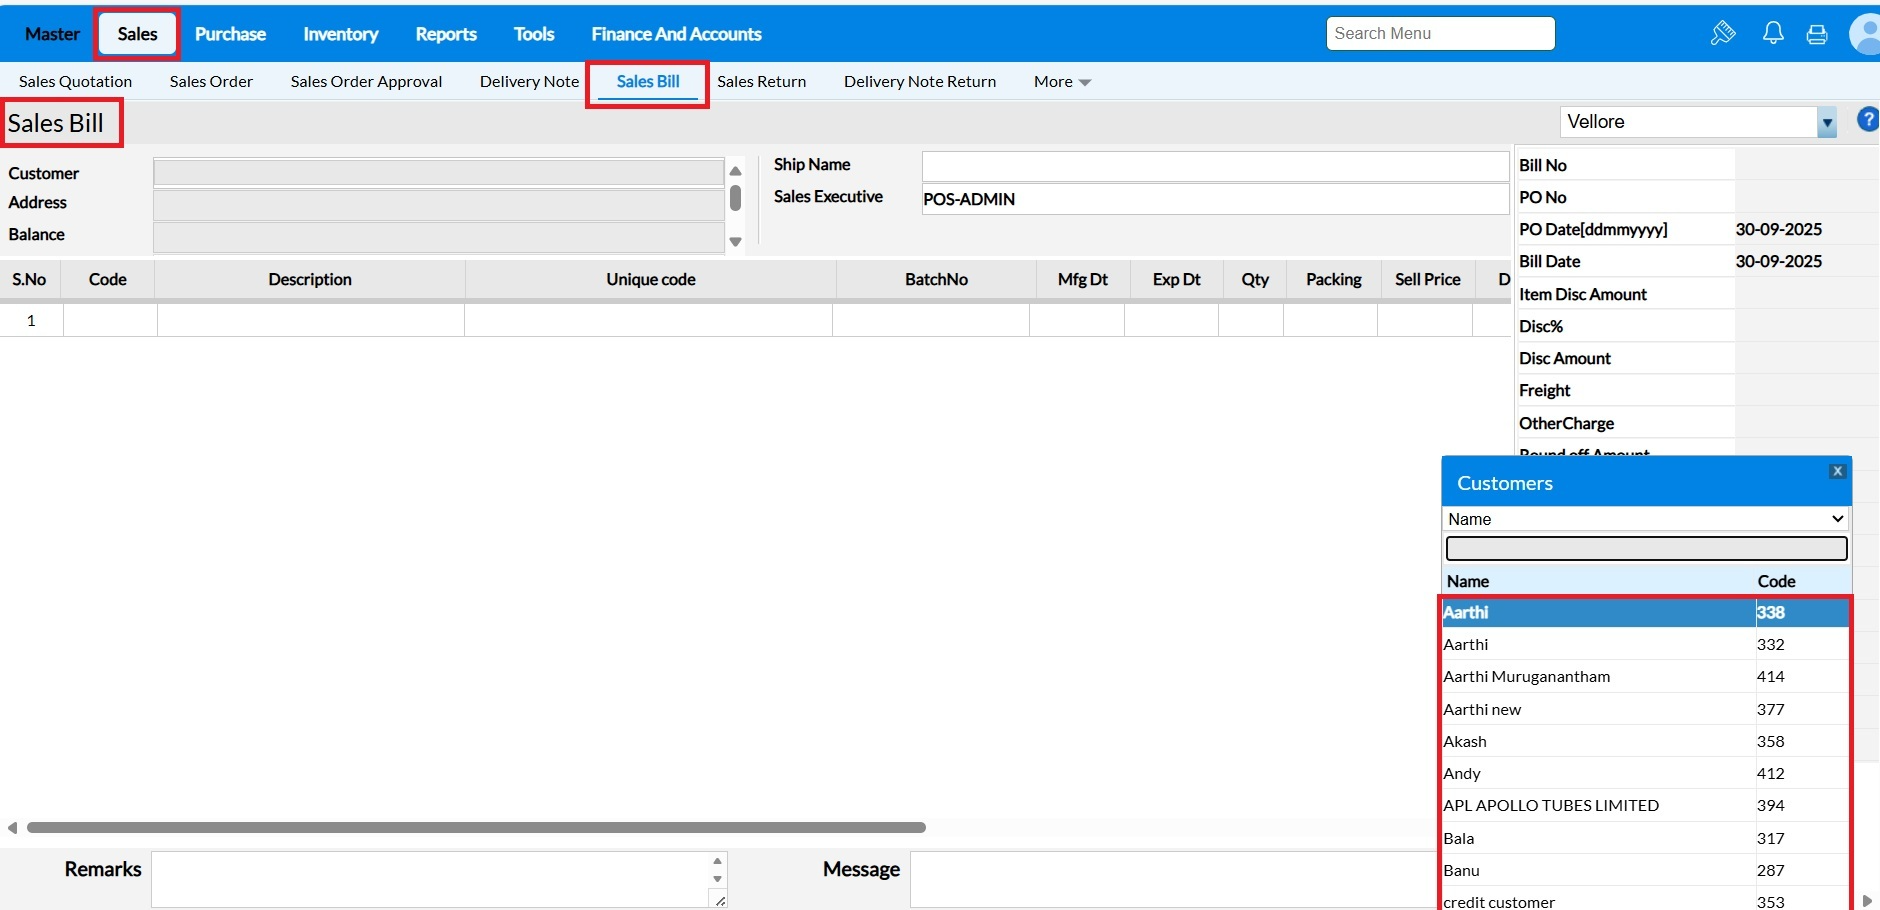Select APL APOLLO TUBES LIMITED customer
Viewport: 1880px width, 910px height.
(1550, 805)
